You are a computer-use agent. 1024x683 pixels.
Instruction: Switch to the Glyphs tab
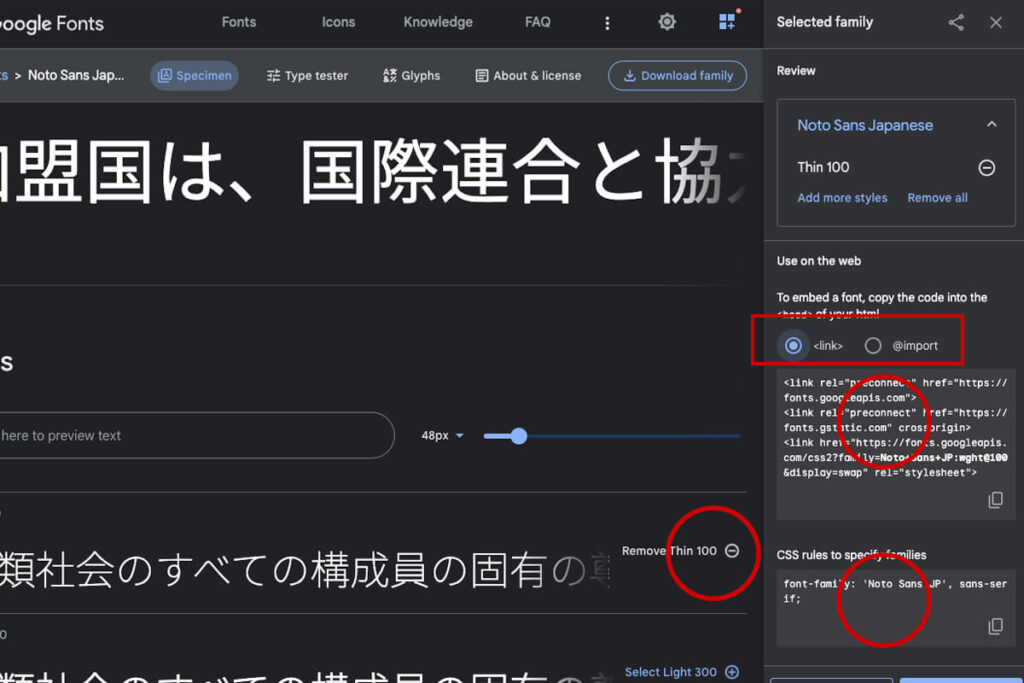point(411,76)
